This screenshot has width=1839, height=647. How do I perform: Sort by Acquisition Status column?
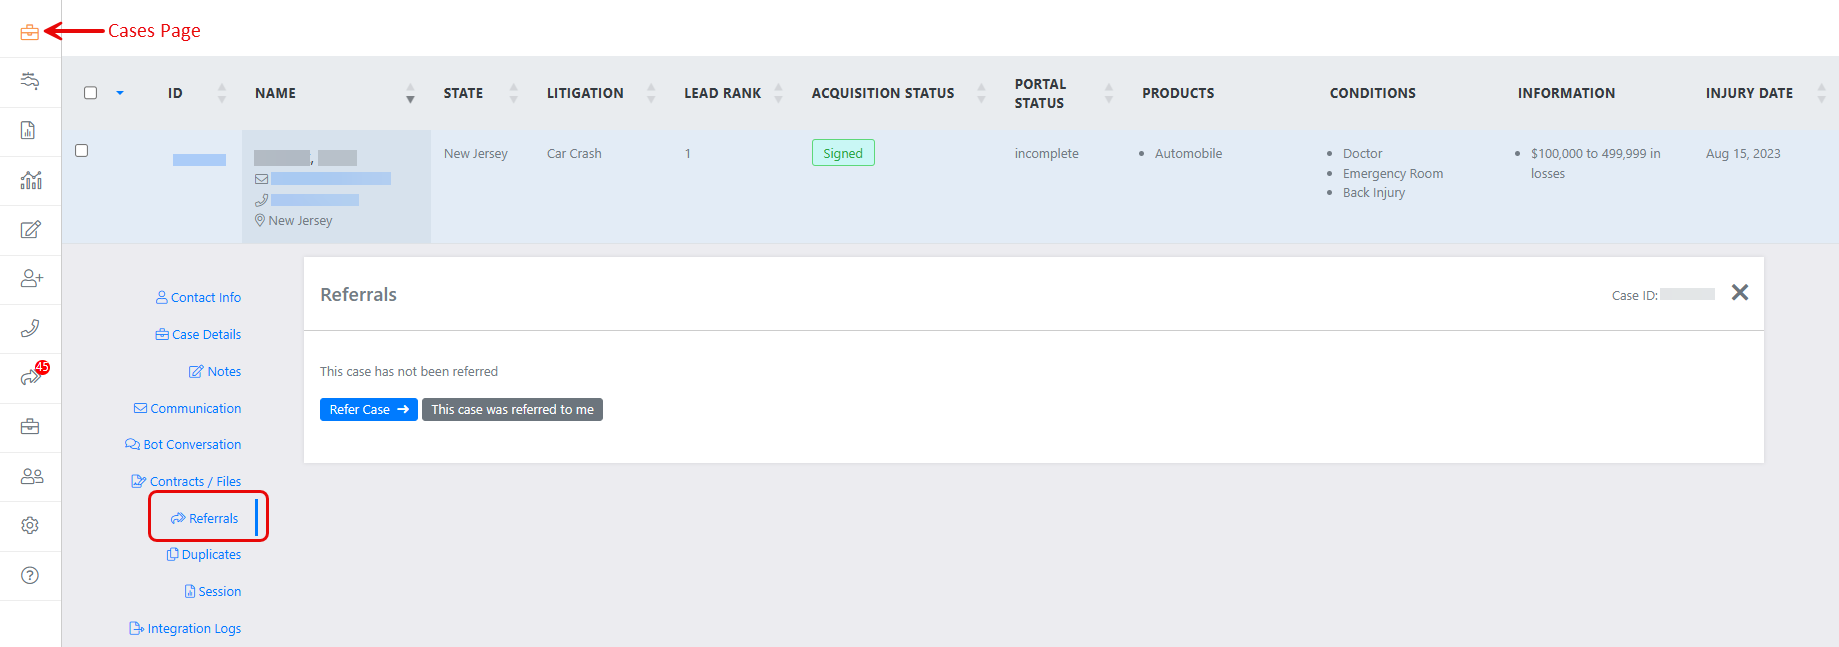coord(981,93)
